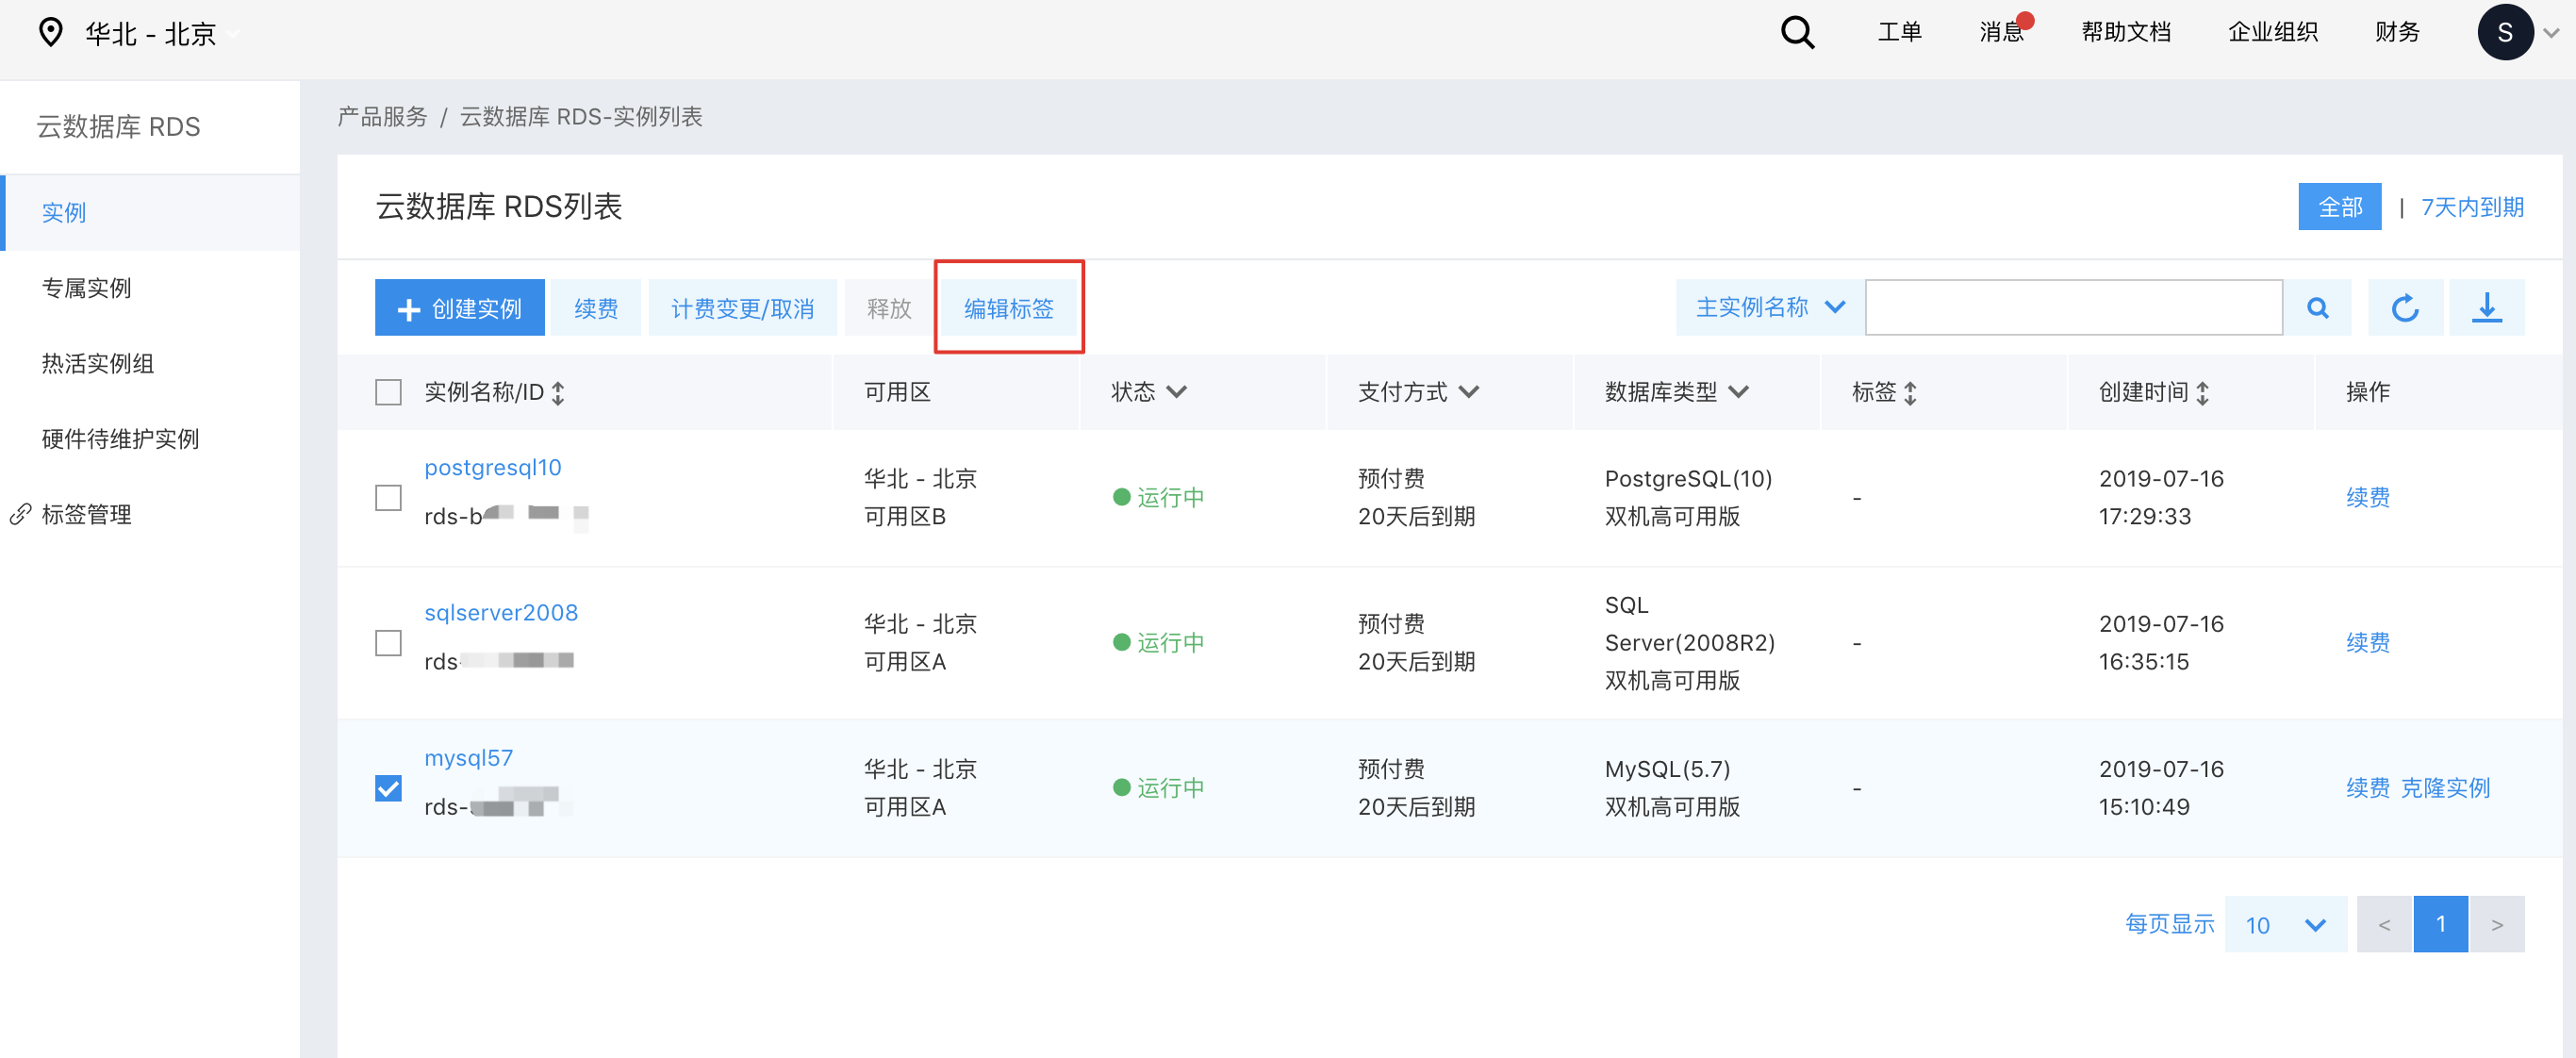2576x1058 pixels.
Task: Click the 编辑标签 button
Action: [1008, 308]
